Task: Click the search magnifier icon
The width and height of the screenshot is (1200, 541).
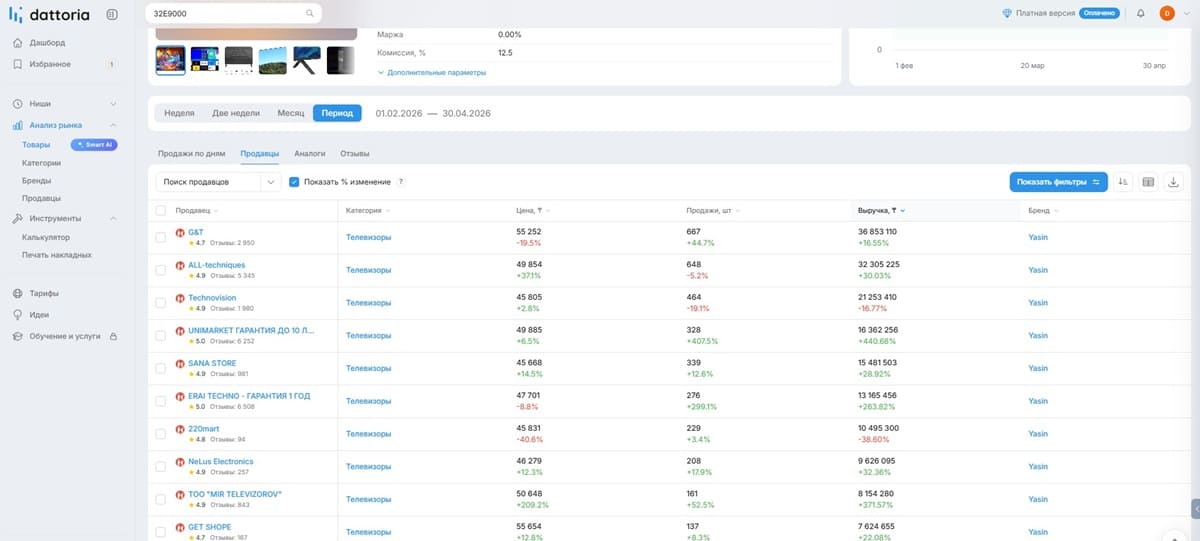Action: pyautogui.click(x=310, y=13)
